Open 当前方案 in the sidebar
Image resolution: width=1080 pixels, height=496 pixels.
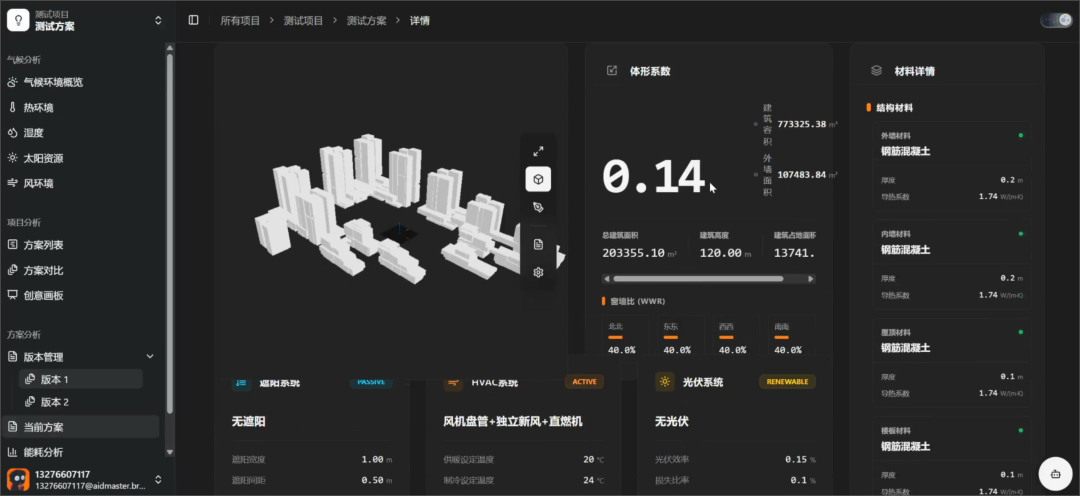pyautogui.click(x=80, y=426)
